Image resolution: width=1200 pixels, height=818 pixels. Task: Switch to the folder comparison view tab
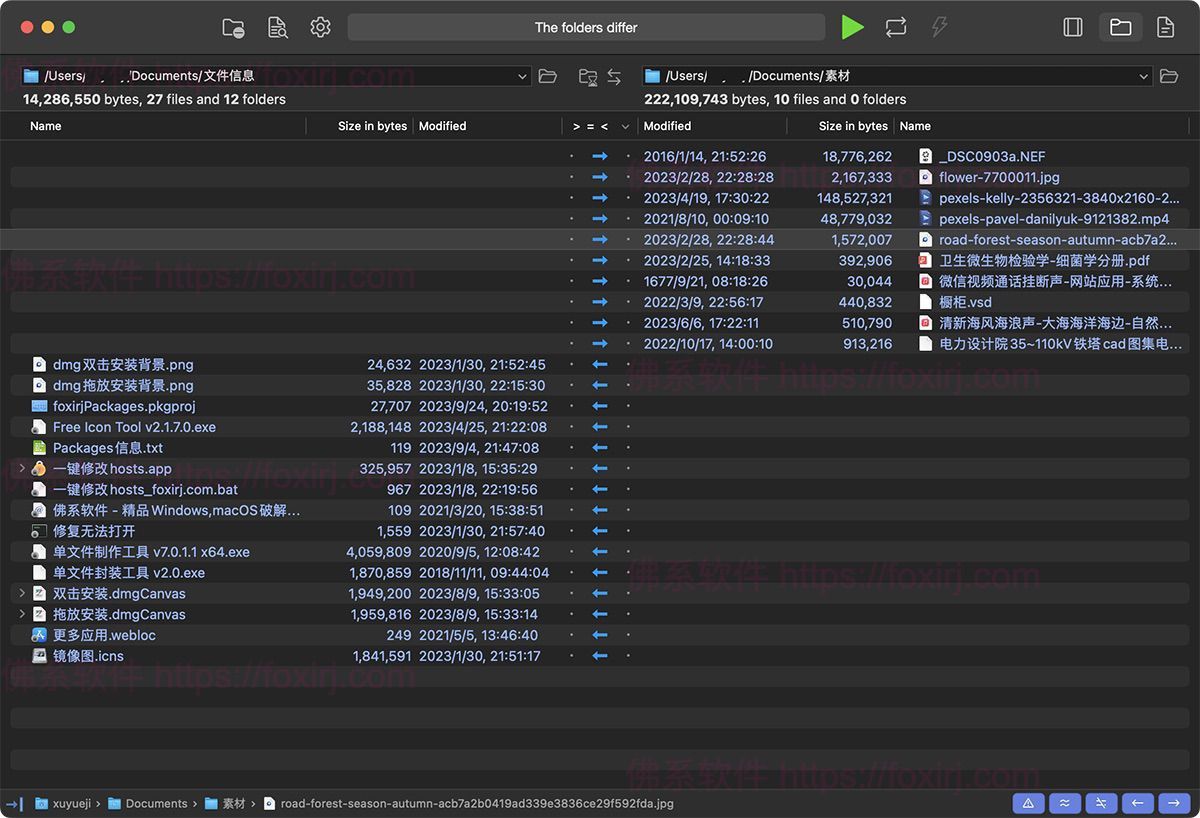click(1120, 28)
